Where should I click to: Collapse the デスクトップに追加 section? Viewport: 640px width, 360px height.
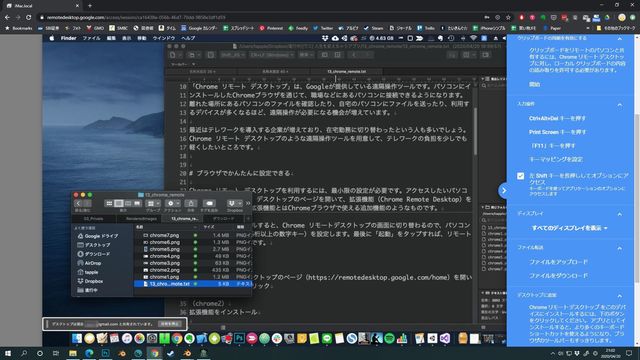tap(620, 296)
